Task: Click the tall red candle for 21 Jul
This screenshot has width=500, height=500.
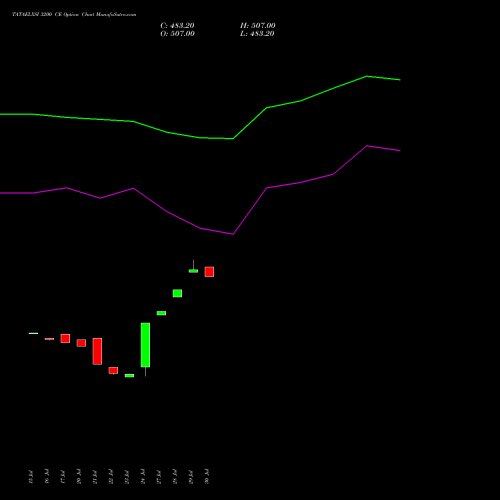Action: (97, 351)
